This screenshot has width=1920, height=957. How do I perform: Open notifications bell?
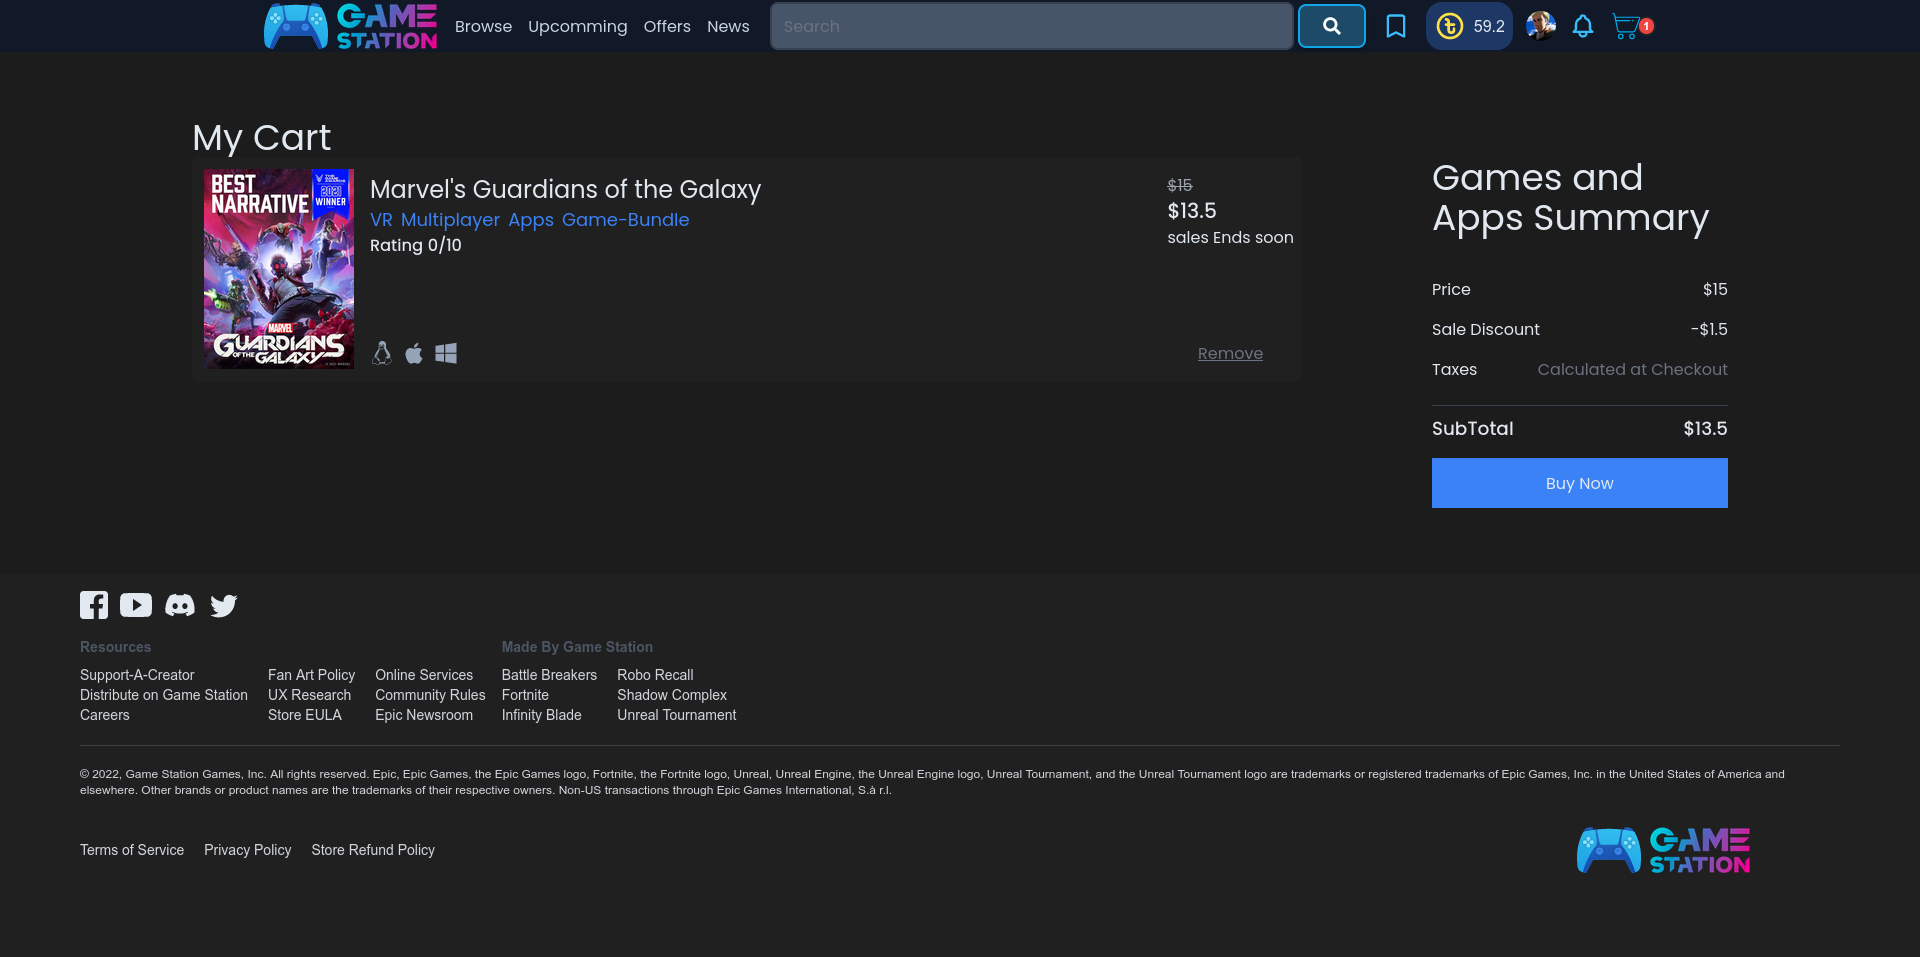[x=1582, y=26]
